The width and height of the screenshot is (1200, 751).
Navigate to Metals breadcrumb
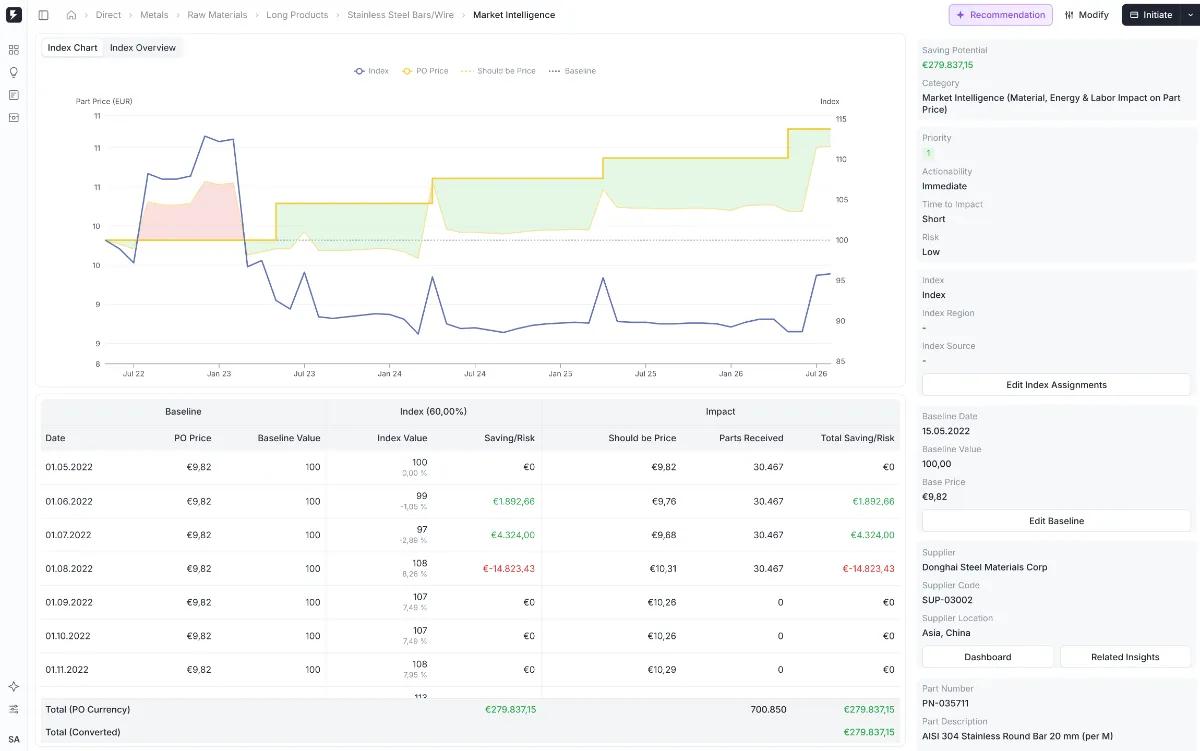pyautogui.click(x=154, y=15)
